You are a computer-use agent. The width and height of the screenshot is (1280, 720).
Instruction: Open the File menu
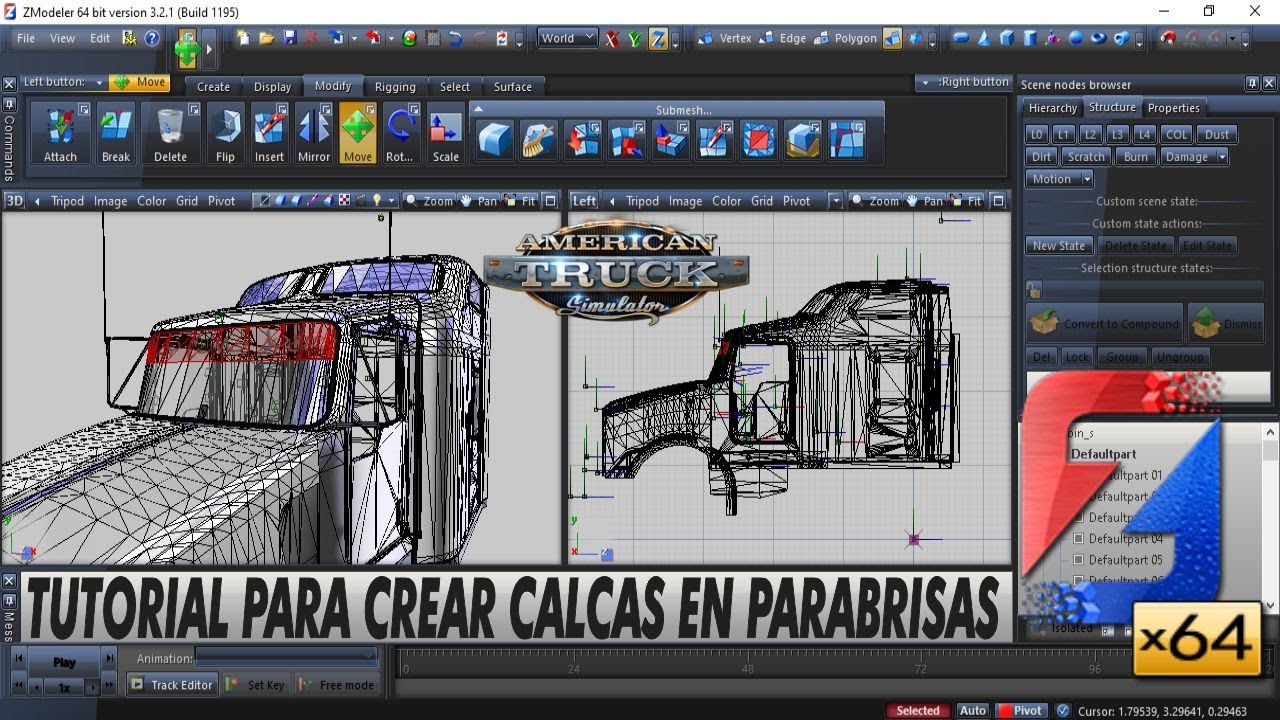coord(26,38)
